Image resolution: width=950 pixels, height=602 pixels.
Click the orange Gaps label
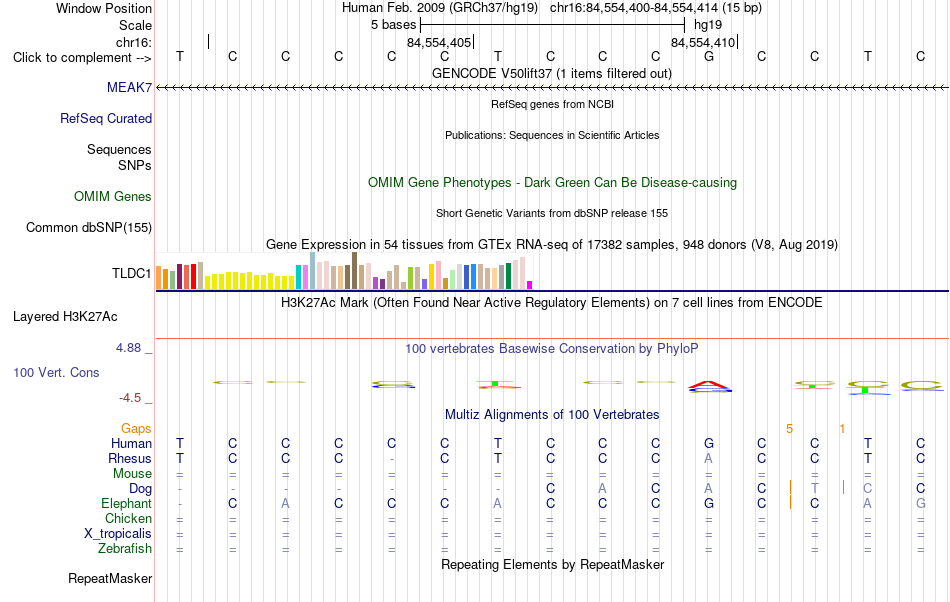[x=136, y=429]
